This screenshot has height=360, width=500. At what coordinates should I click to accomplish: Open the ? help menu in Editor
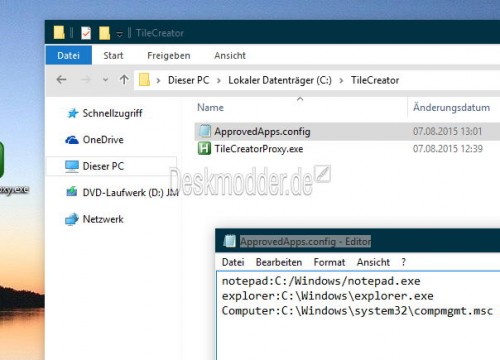point(404,262)
